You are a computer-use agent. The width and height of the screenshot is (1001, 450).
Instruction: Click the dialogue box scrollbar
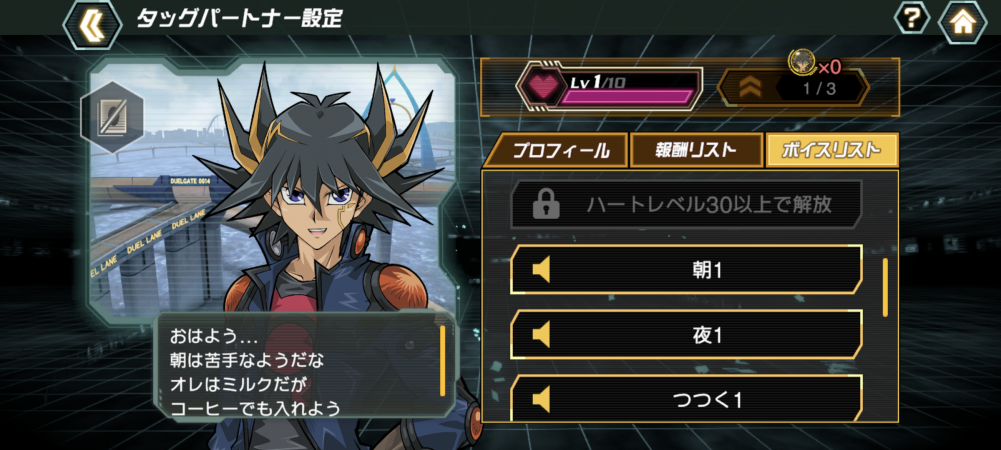442,361
